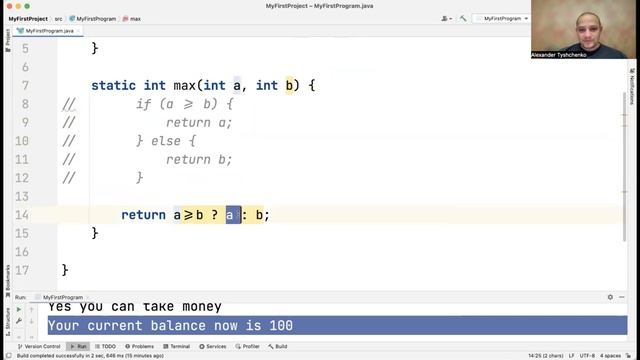Click MyFirstProject in breadcrumb bar
This screenshot has width=640, height=360.
(28, 19)
